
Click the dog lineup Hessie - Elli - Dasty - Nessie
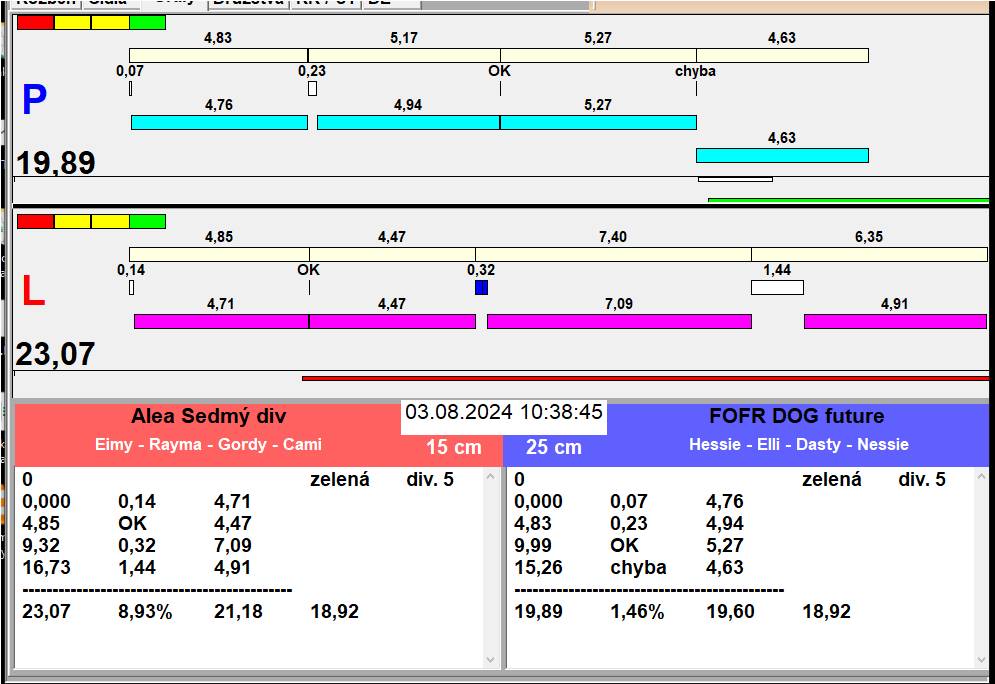point(799,444)
